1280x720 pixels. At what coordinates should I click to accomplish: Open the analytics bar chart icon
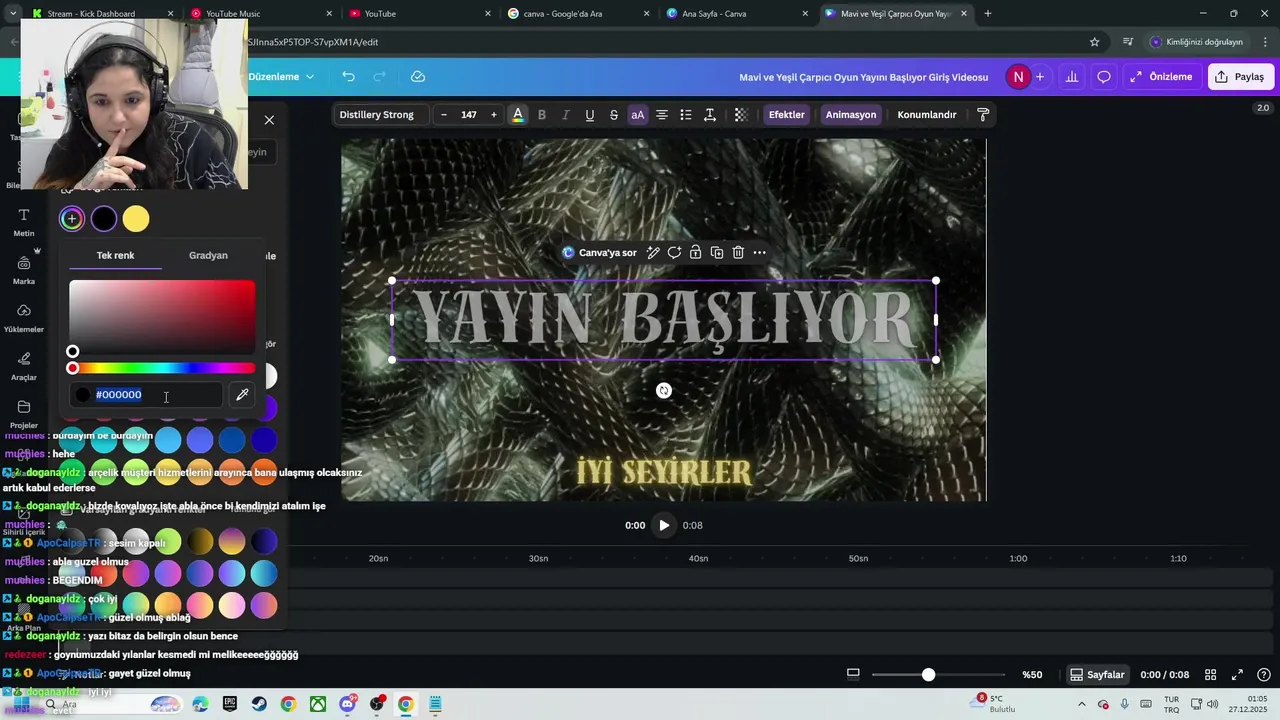[x=1072, y=77]
